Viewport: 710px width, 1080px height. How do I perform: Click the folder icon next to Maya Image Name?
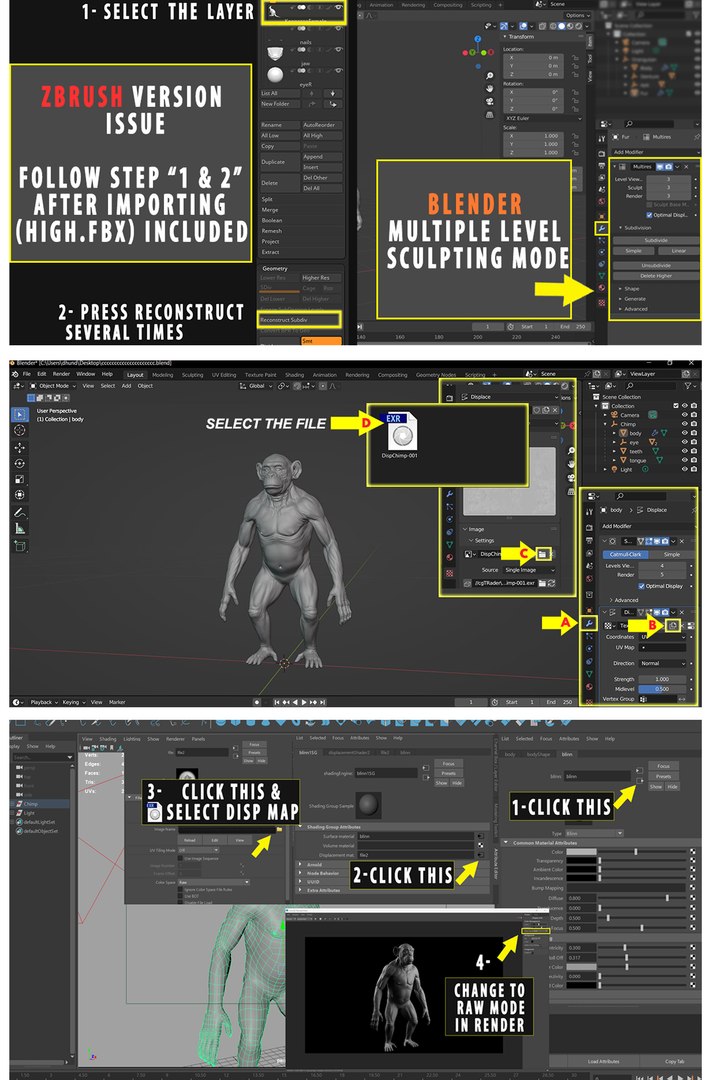click(x=279, y=829)
